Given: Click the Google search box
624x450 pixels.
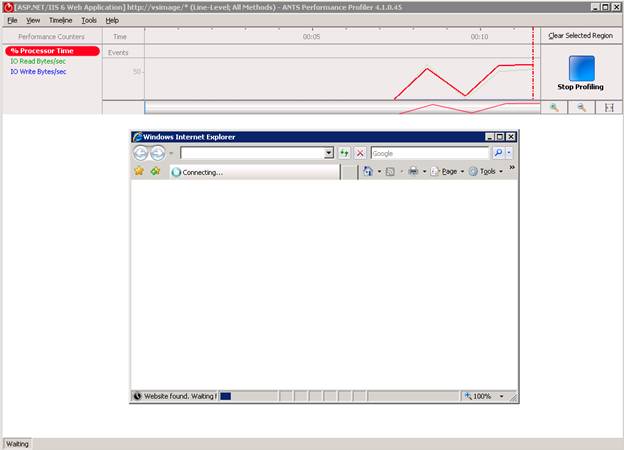Looking at the screenshot, I should [429, 153].
